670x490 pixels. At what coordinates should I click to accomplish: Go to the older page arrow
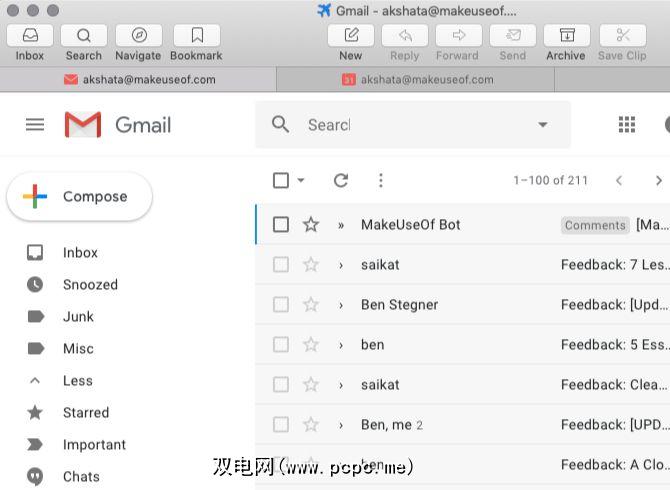pyautogui.click(x=658, y=180)
